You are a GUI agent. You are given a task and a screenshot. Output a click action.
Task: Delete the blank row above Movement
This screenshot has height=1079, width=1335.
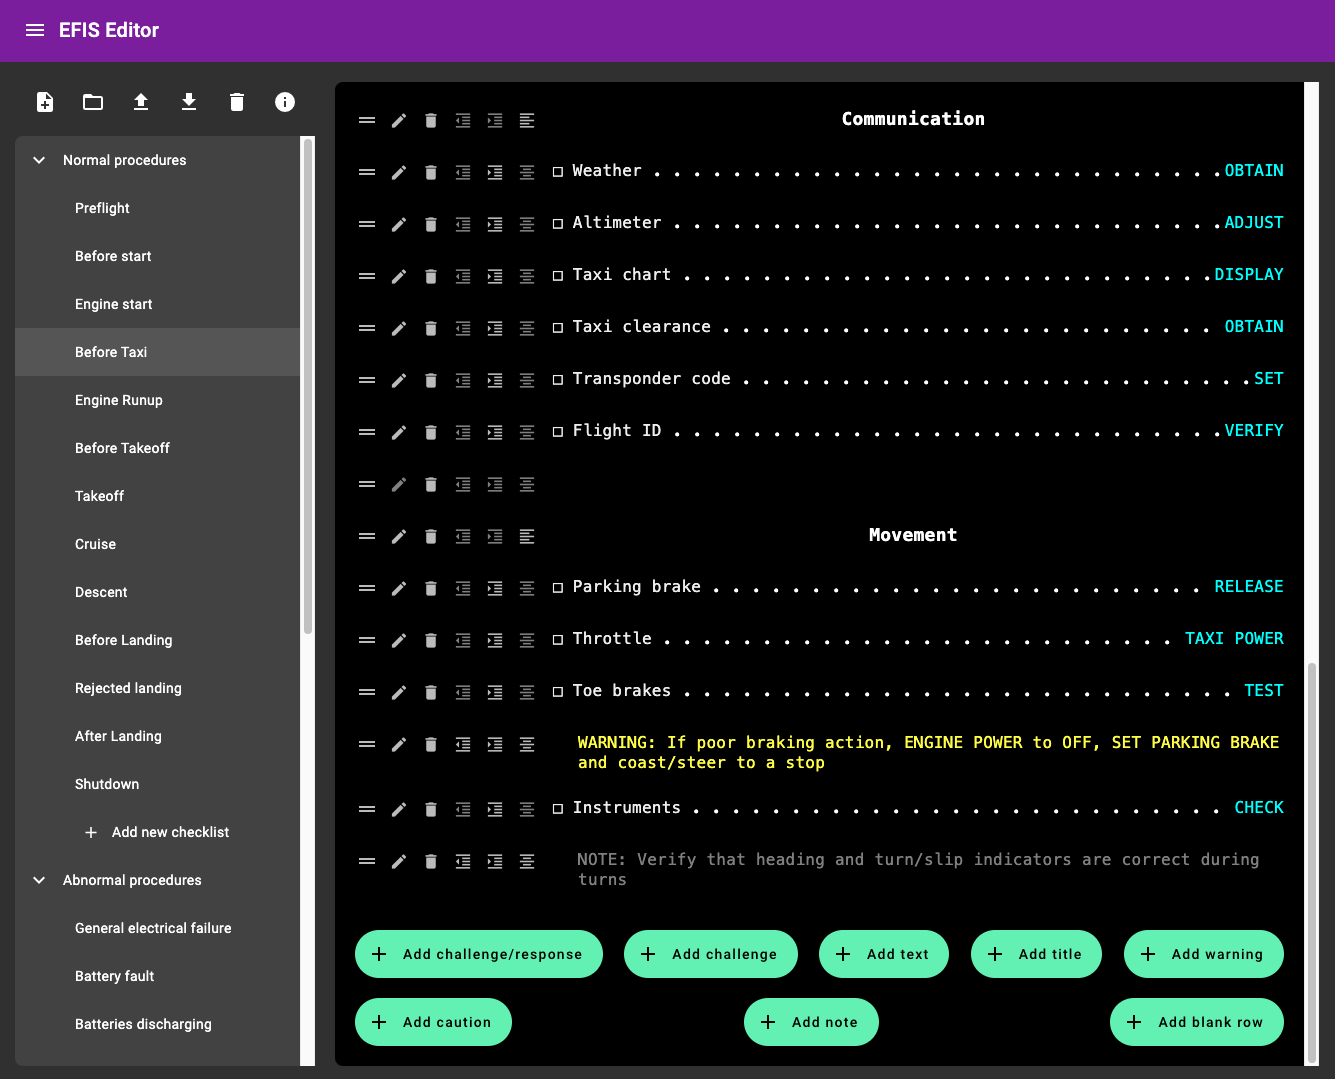click(431, 484)
